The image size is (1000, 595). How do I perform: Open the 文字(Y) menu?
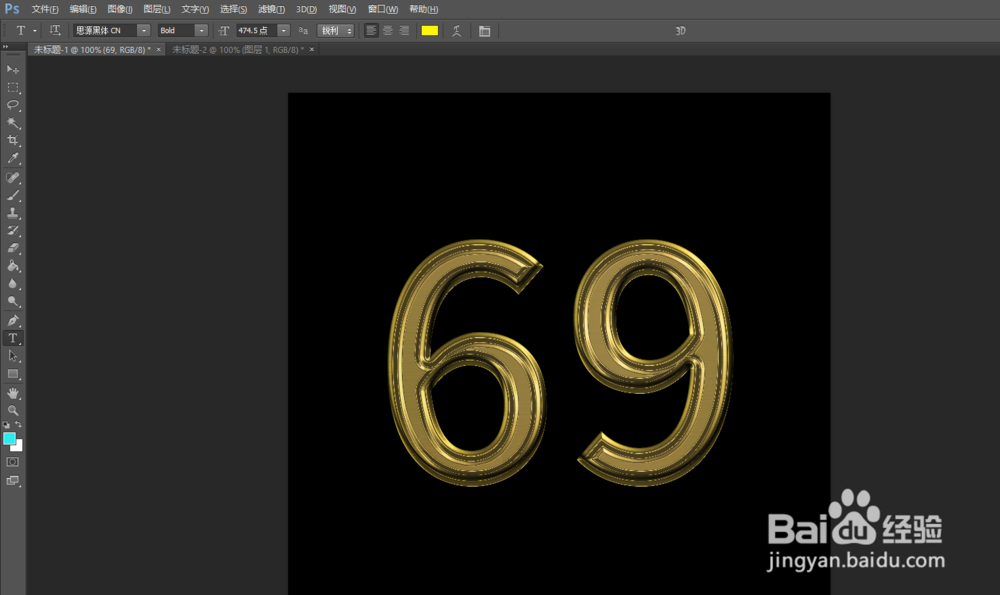pos(195,10)
